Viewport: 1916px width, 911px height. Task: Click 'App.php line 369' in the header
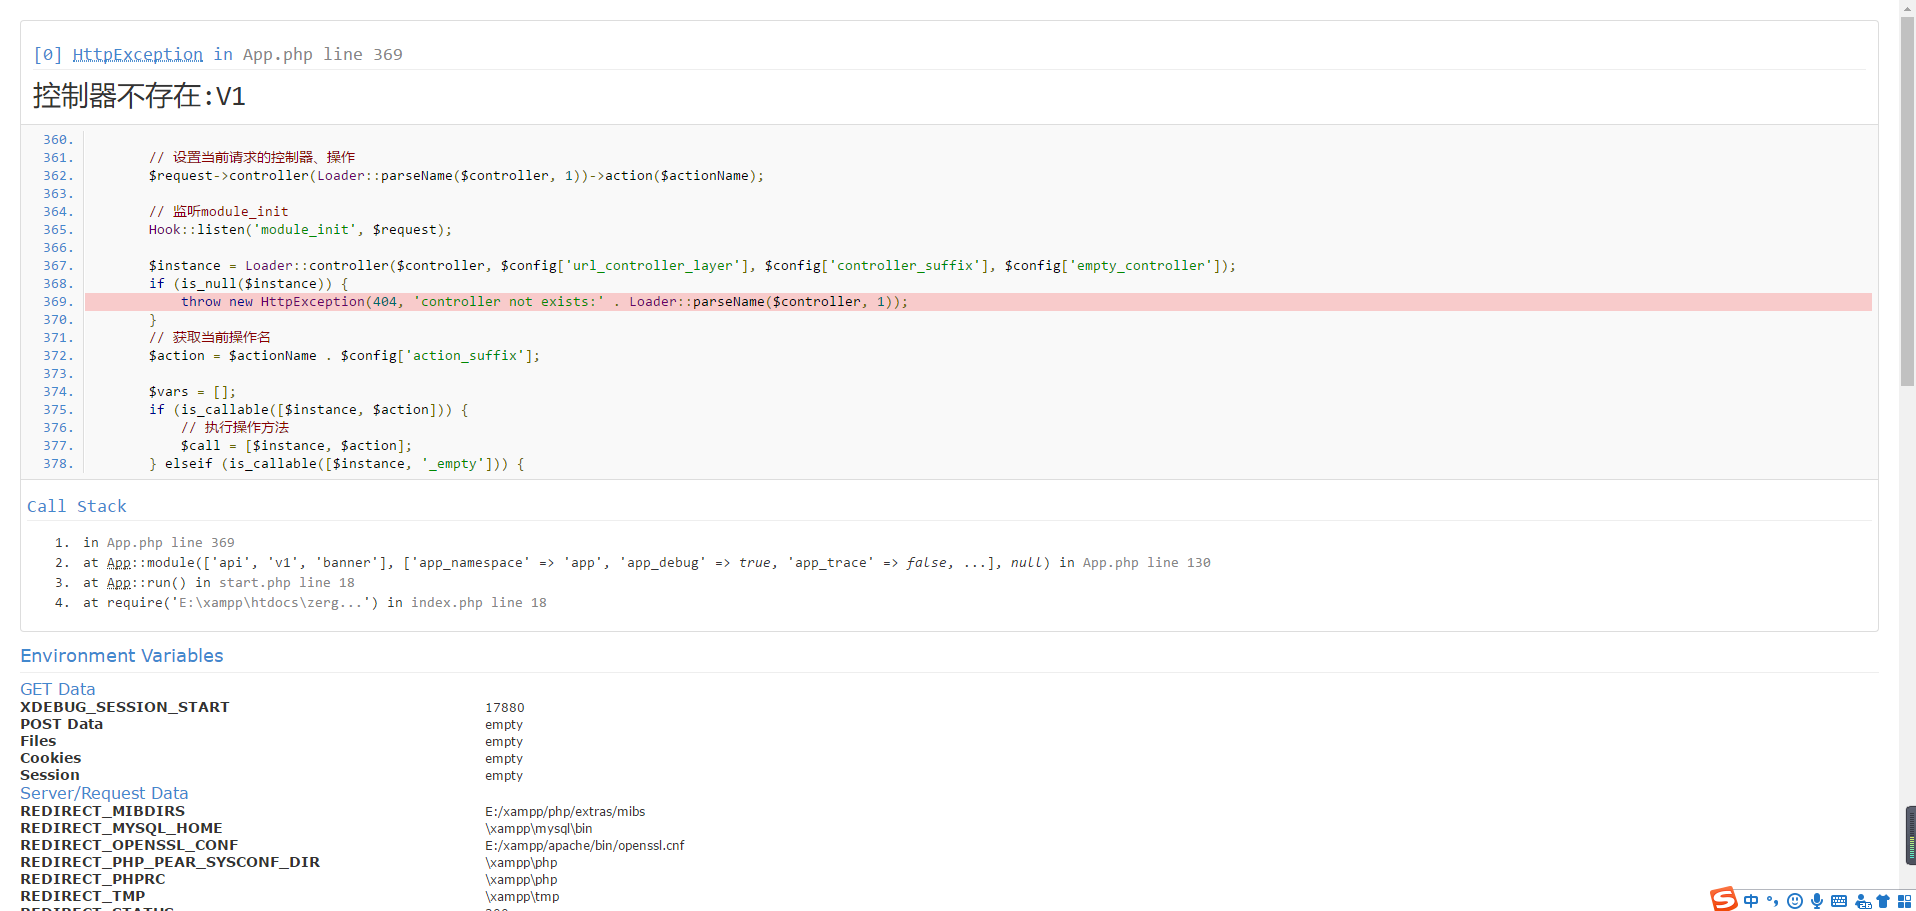click(x=323, y=54)
